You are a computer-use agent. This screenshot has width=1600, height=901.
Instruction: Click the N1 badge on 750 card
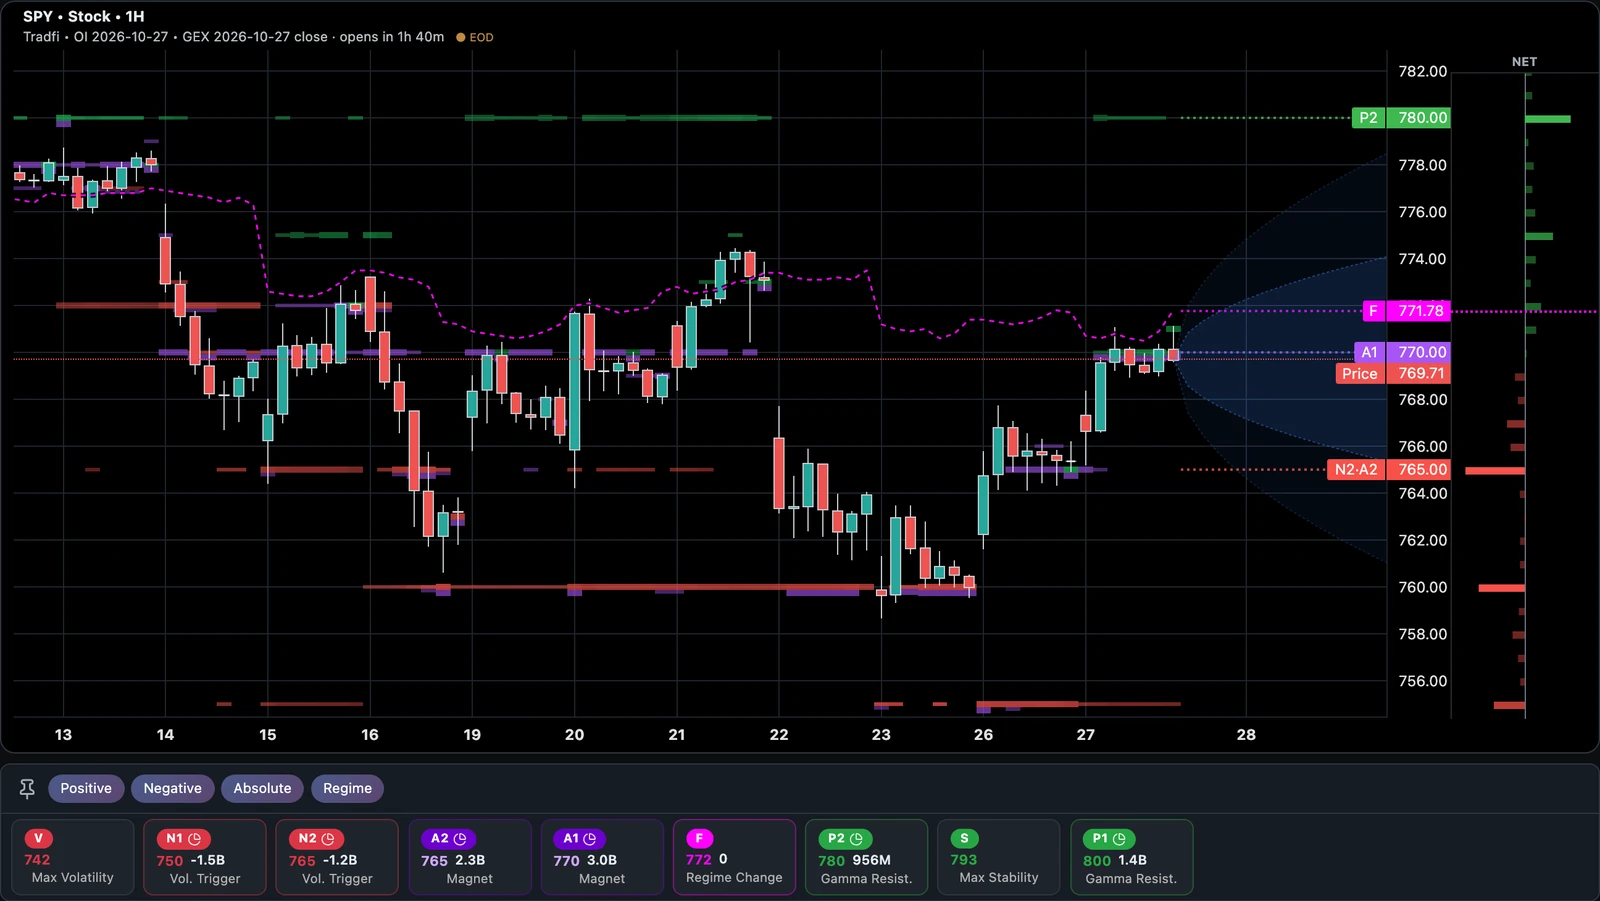183,839
